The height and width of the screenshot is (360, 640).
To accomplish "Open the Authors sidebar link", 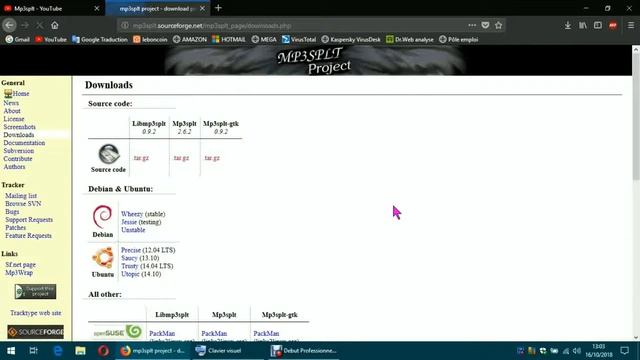I will tap(14, 167).
